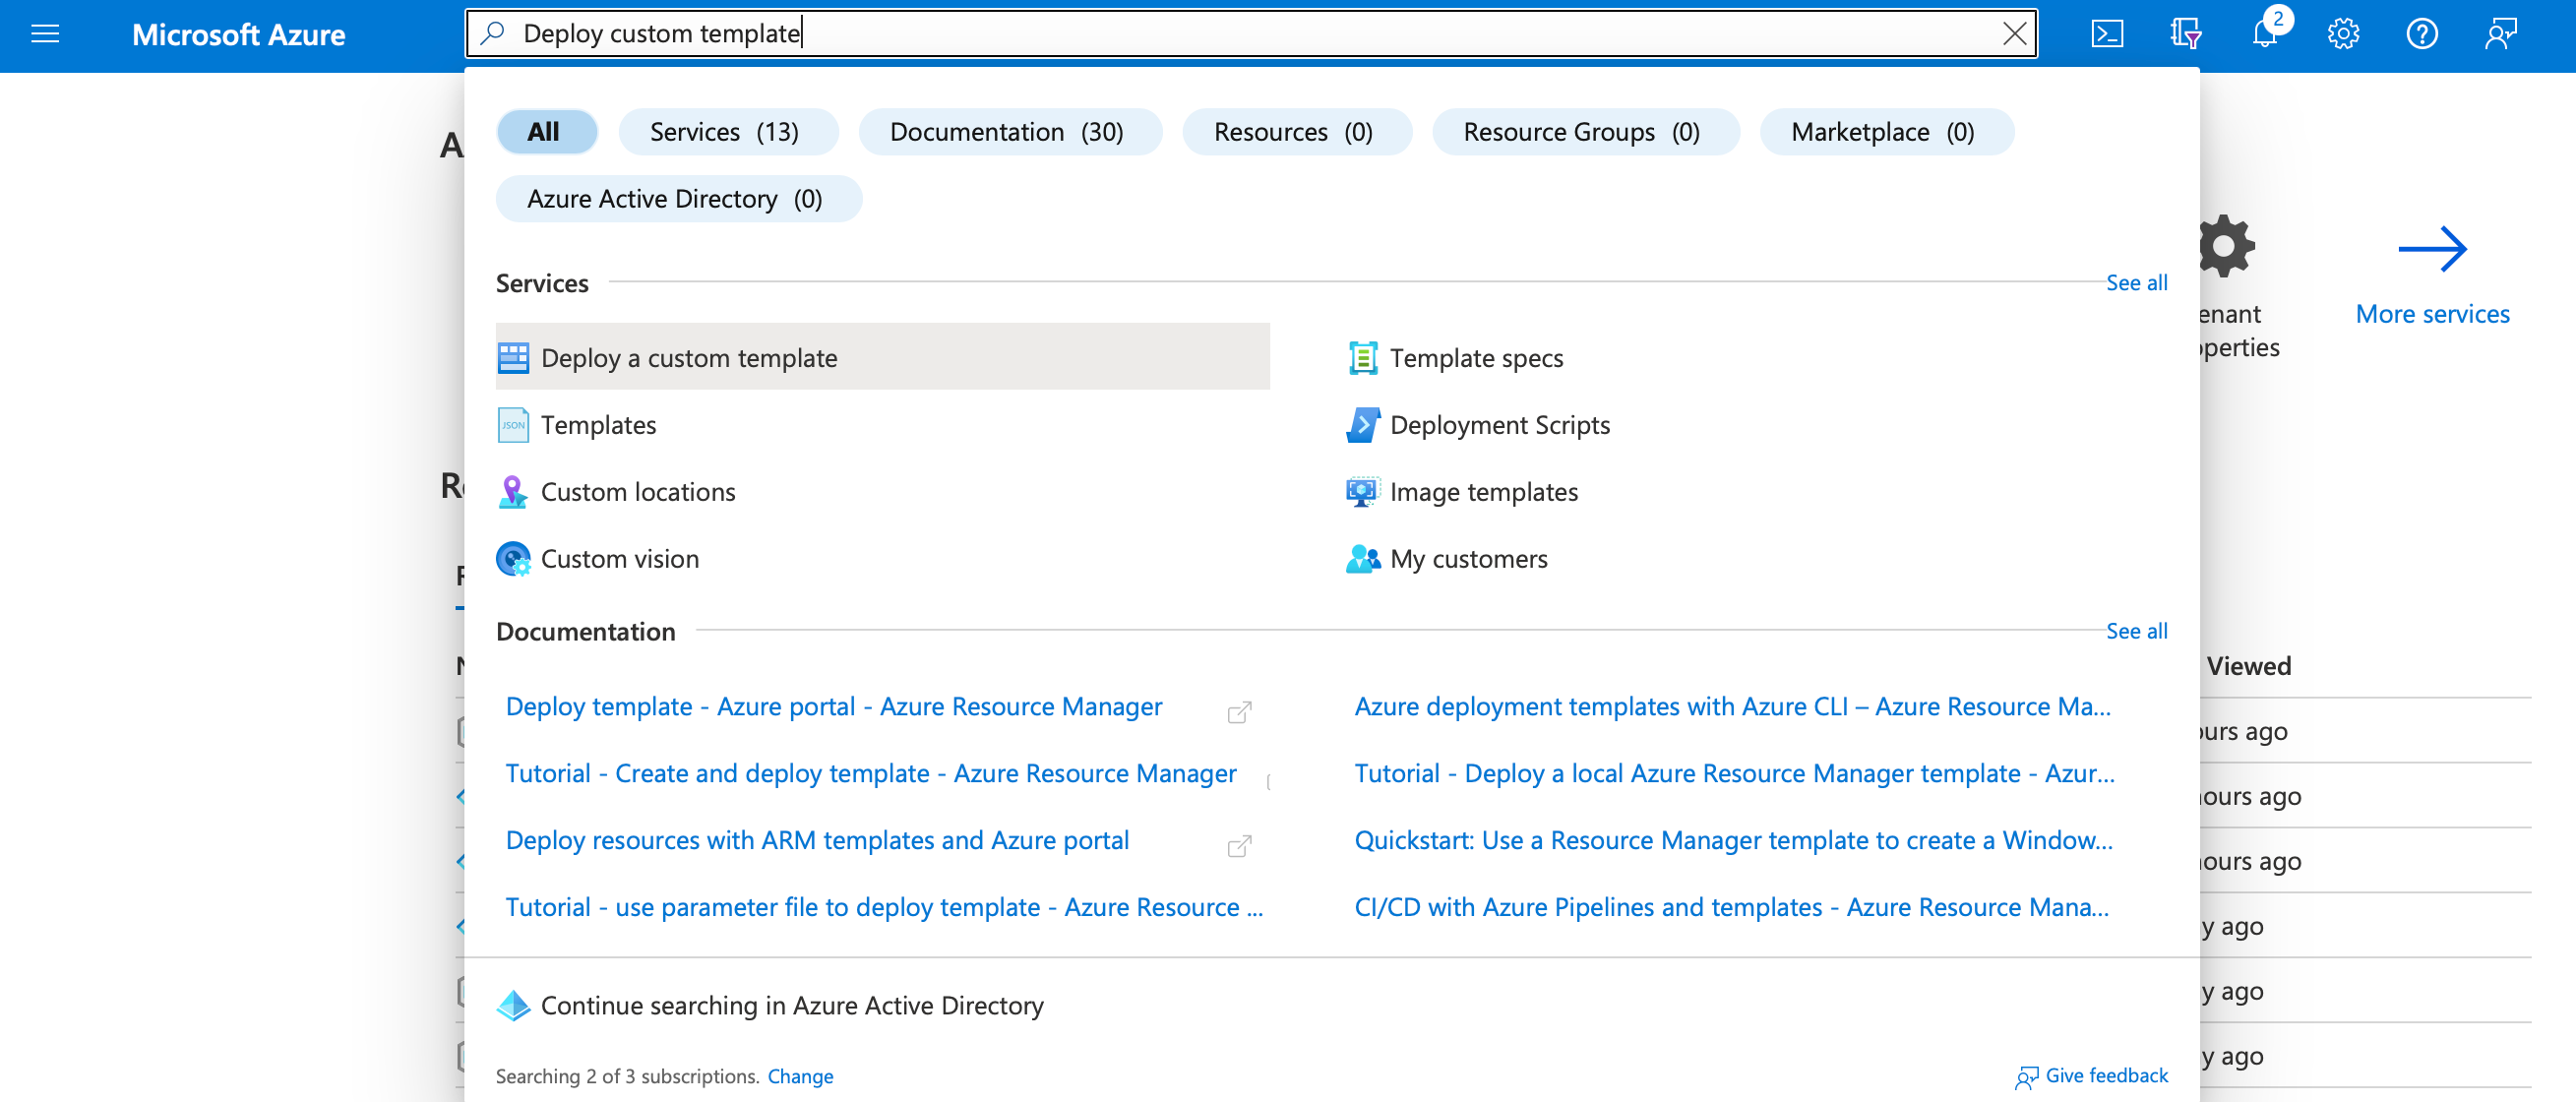Open the notifications bell
This screenshot has width=2576, height=1102.
coord(2264,34)
